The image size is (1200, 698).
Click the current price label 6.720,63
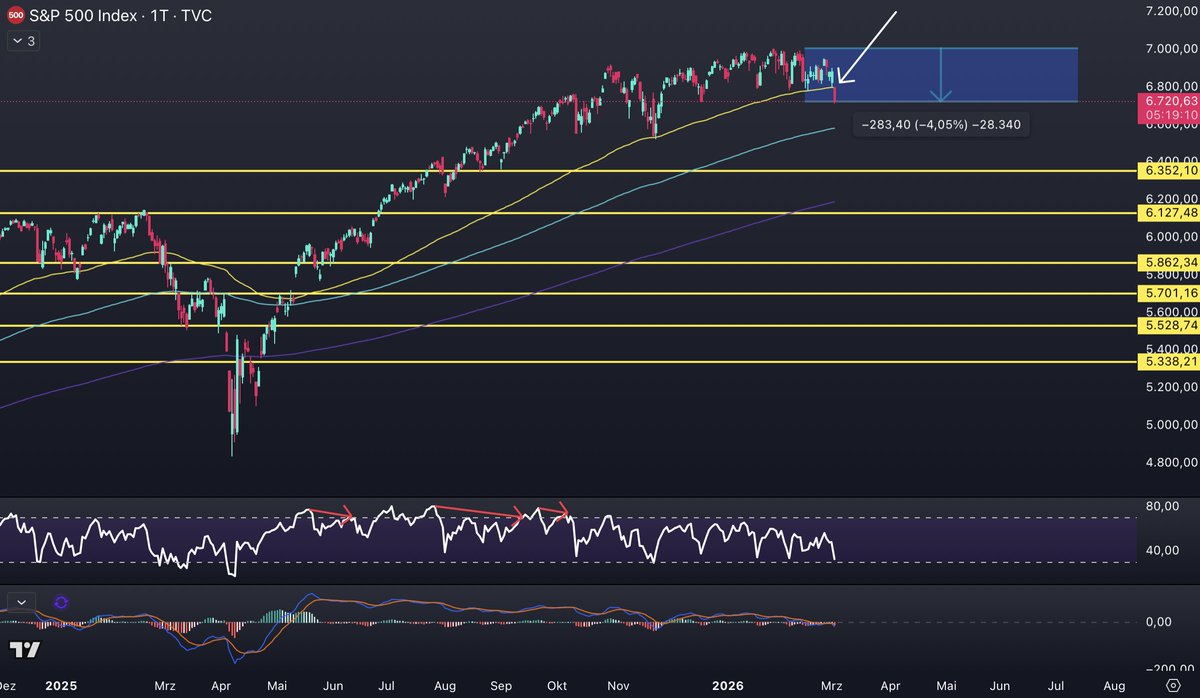click(x=1170, y=101)
